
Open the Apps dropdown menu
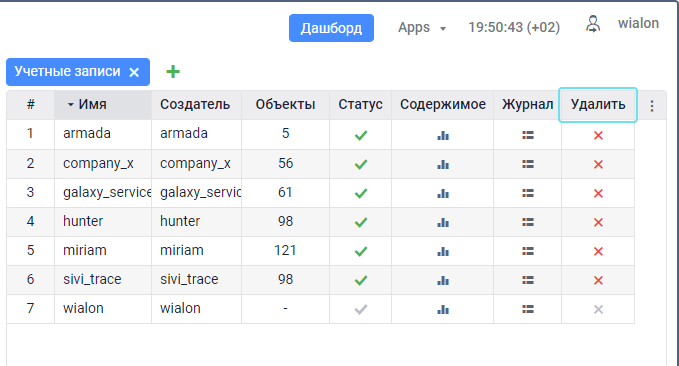422,28
